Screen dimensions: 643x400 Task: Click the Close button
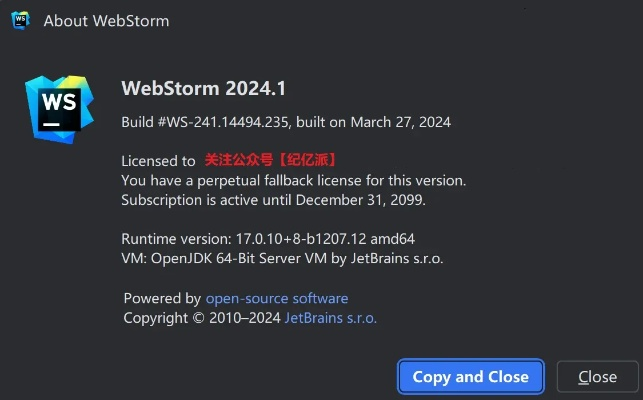coord(597,377)
